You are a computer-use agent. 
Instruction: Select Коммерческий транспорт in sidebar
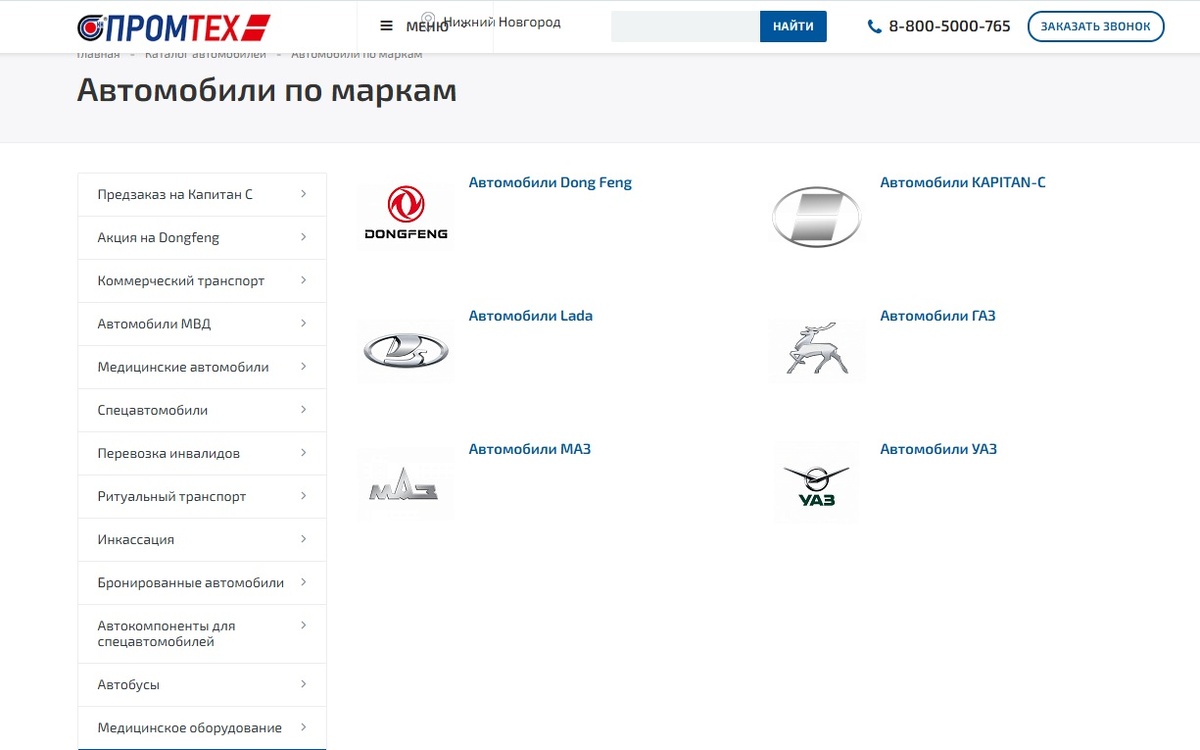point(202,281)
